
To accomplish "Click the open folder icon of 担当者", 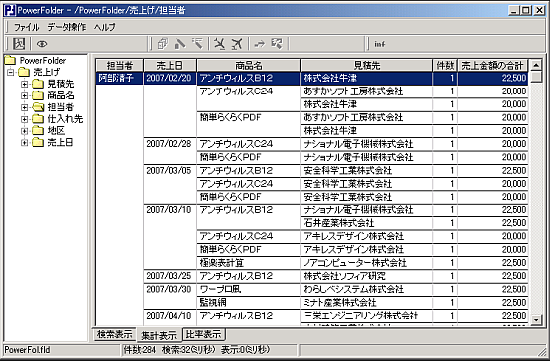I will (38, 107).
